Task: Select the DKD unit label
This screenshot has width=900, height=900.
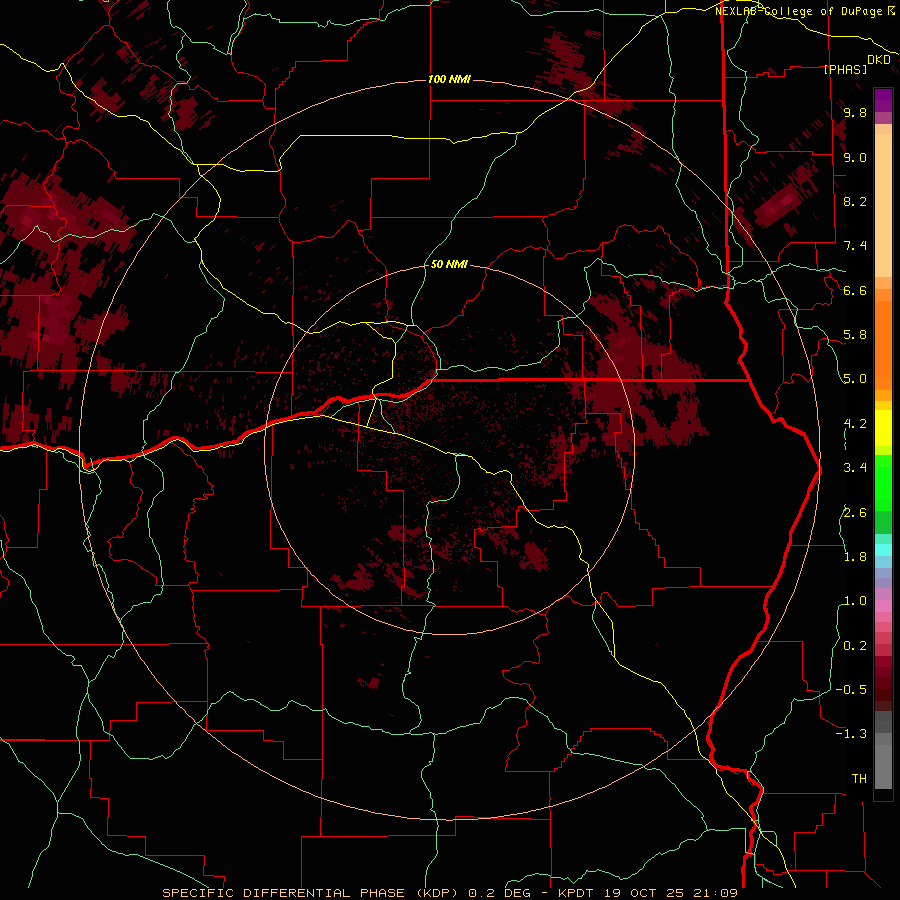Action: [879, 60]
